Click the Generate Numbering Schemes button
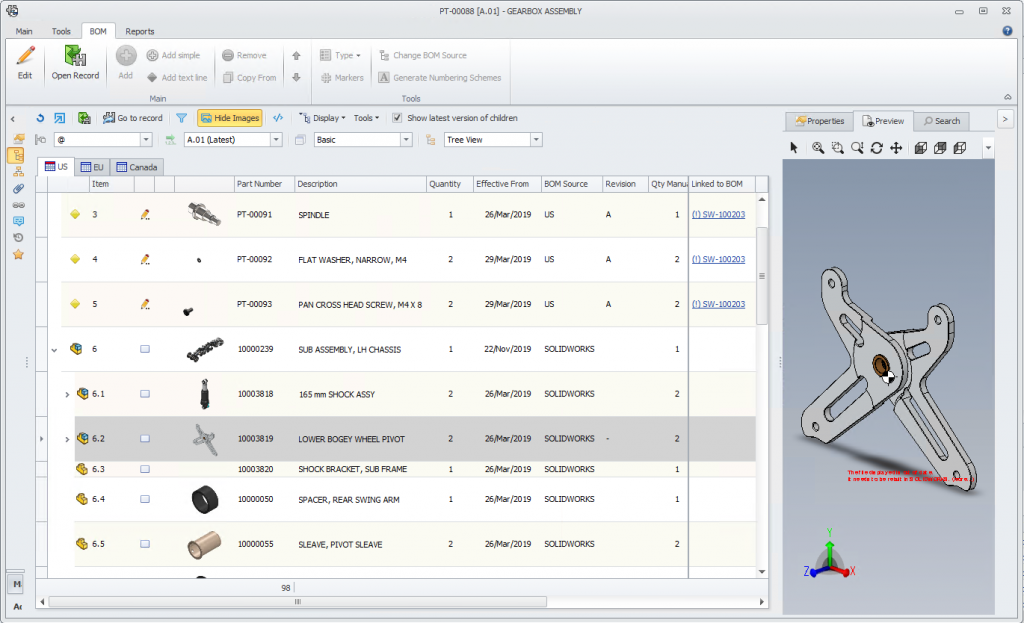This screenshot has height=623, width=1024. point(449,77)
